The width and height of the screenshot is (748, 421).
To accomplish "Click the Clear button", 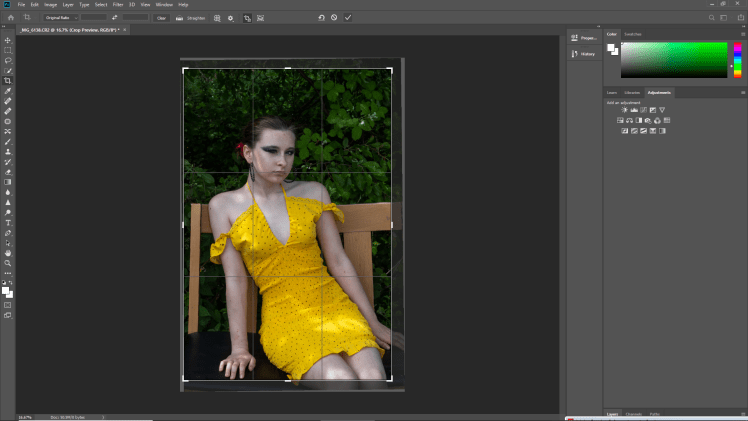I will [161, 18].
